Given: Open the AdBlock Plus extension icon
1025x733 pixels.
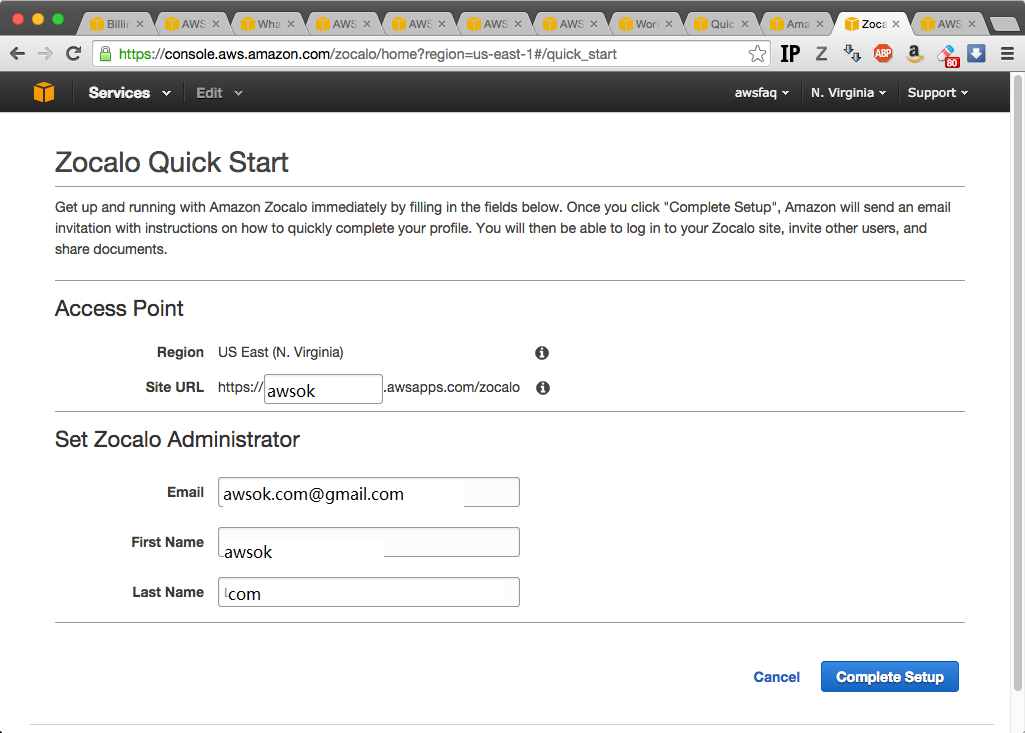Looking at the screenshot, I should 883,54.
